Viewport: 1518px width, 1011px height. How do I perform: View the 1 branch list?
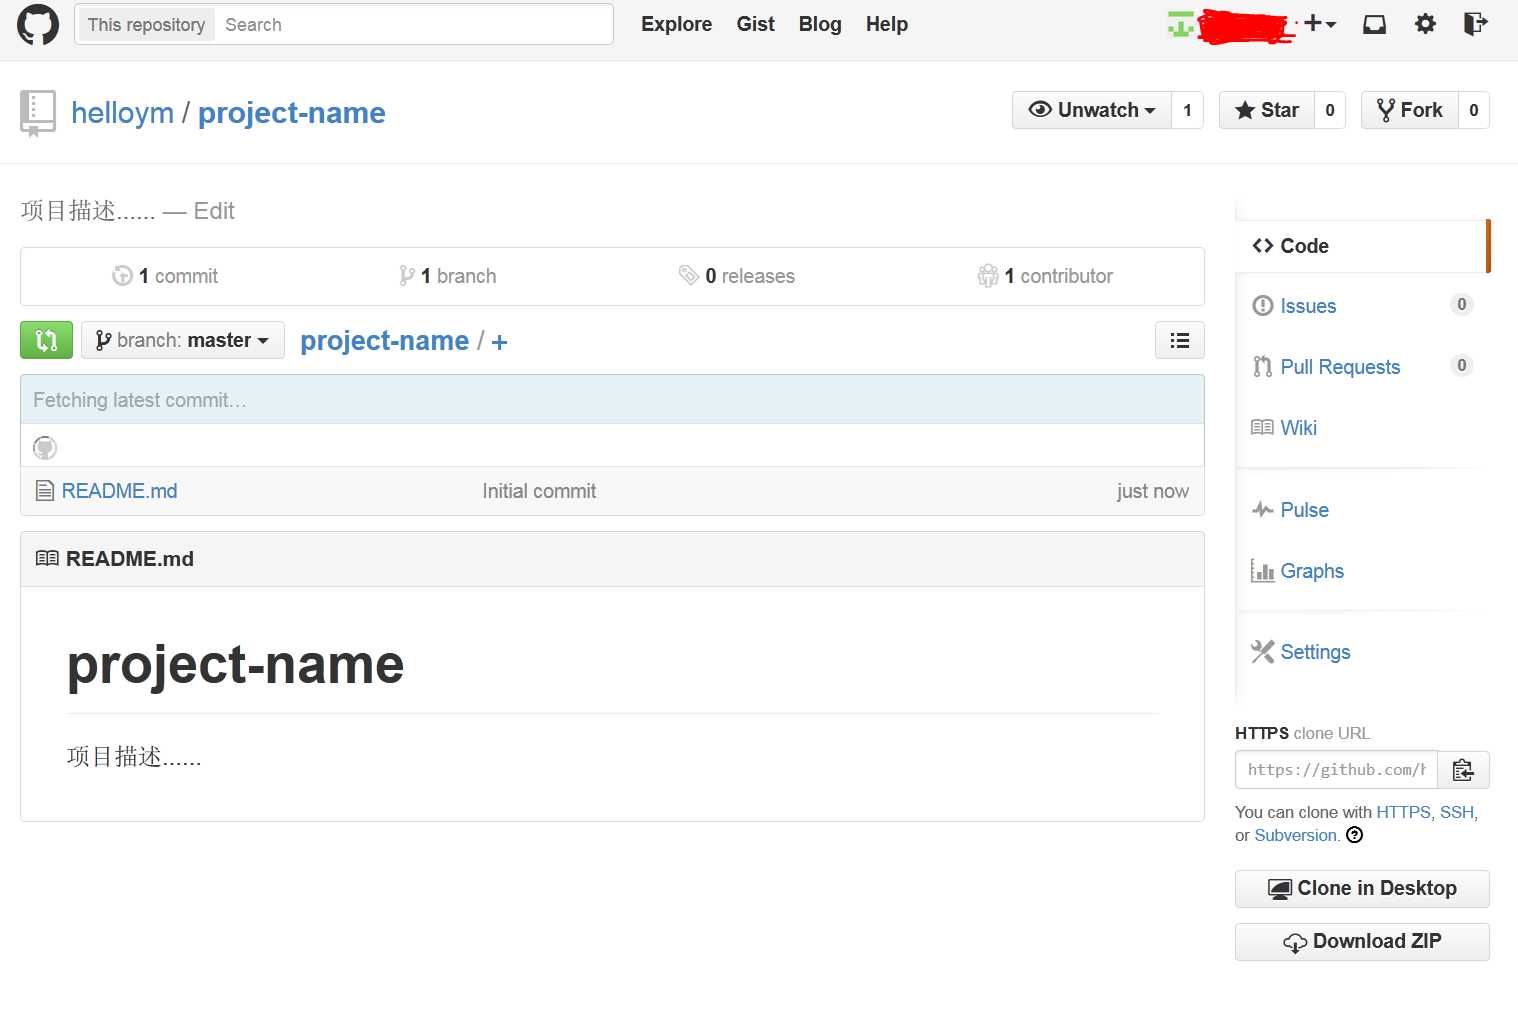447,276
